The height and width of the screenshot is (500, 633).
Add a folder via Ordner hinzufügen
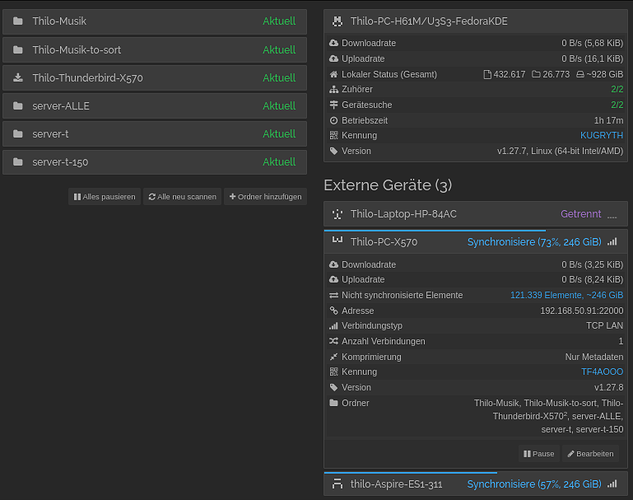(x=265, y=197)
